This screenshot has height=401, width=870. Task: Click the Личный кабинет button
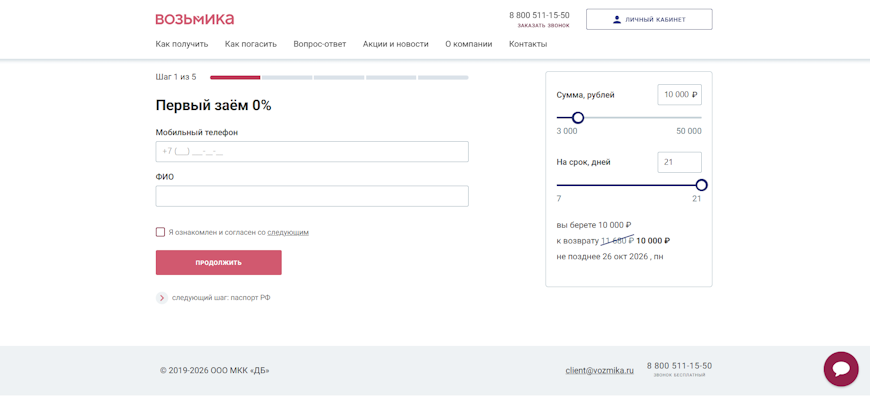[649, 19]
